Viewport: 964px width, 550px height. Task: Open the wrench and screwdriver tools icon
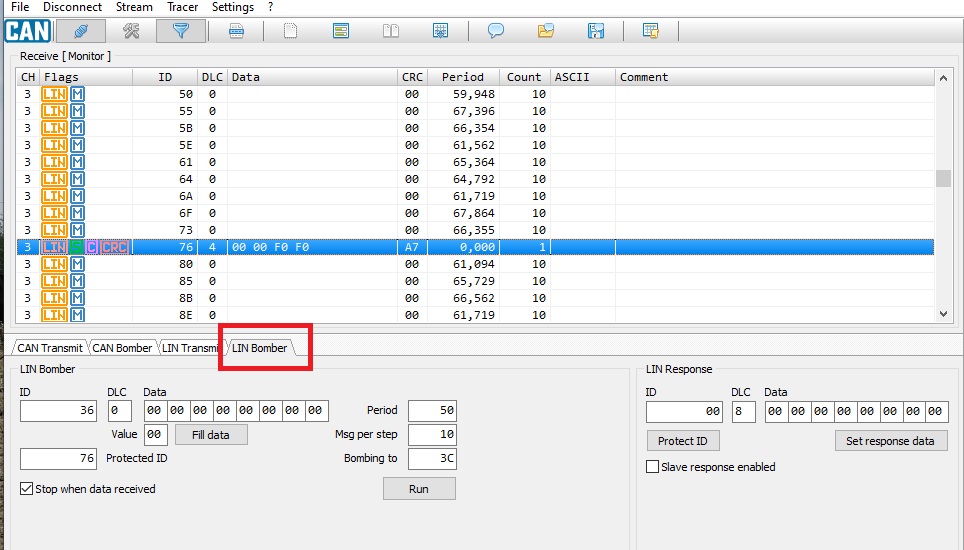(131, 30)
